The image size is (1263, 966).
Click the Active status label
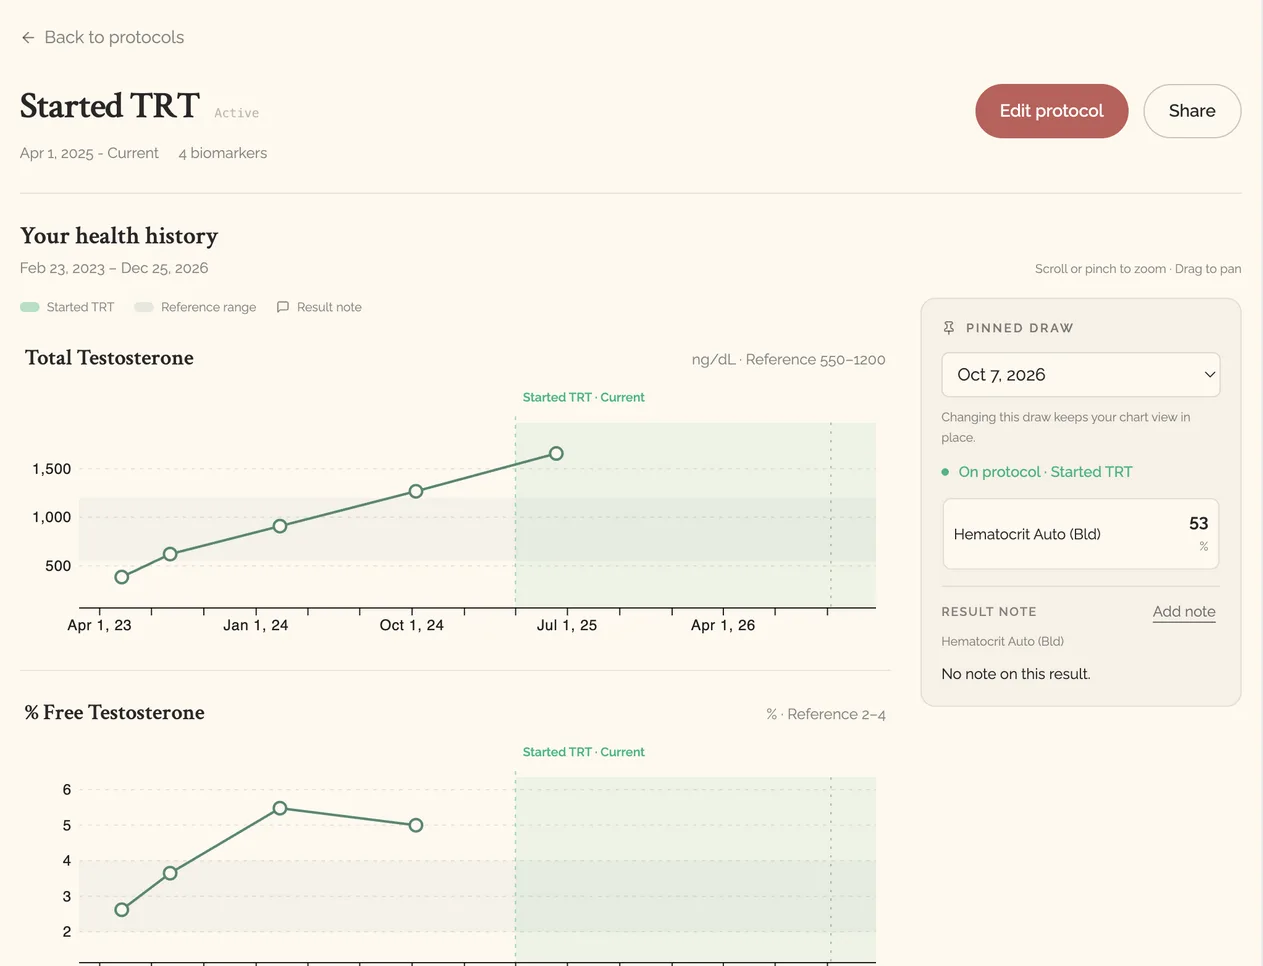[236, 113]
